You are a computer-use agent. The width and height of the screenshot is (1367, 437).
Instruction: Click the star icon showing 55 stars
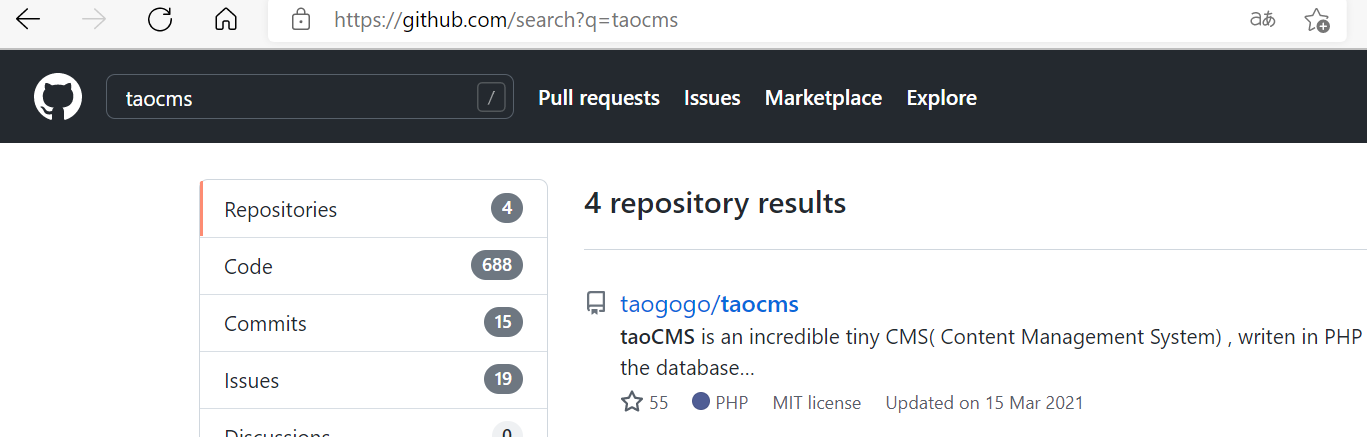click(632, 403)
